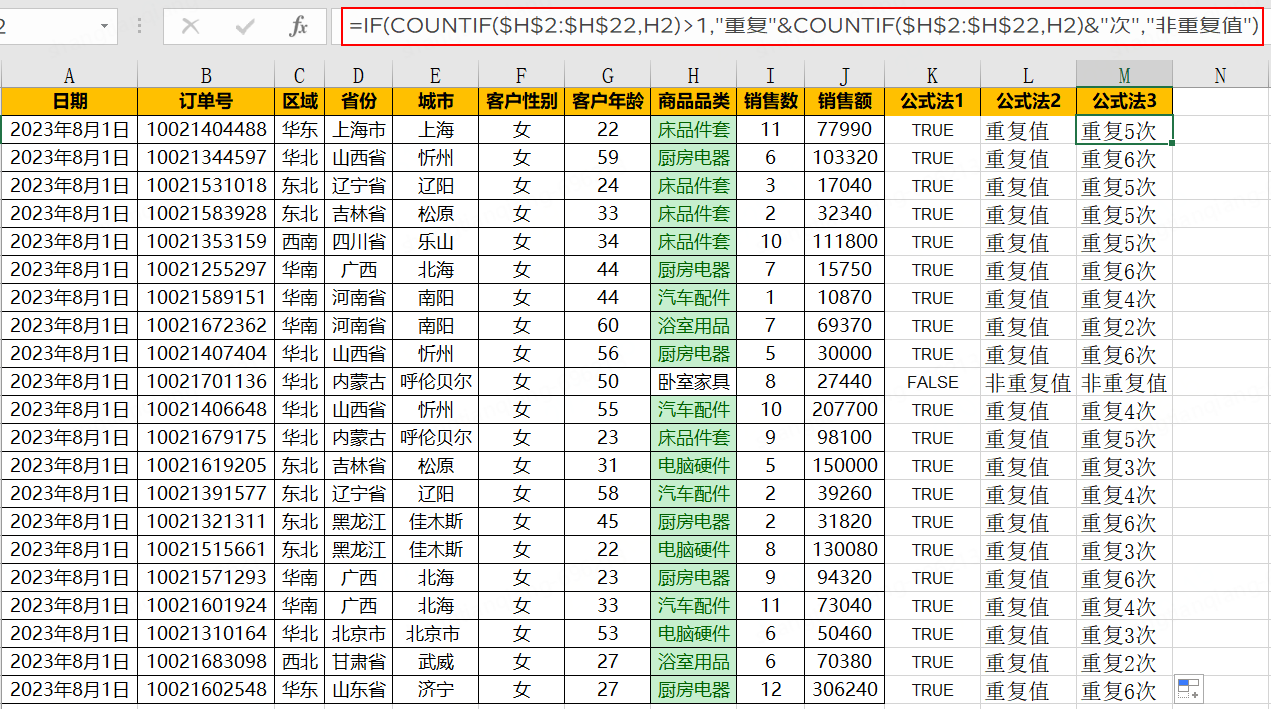The width and height of the screenshot is (1271, 709).
Task: Click sales amount 306240 cell
Action: coord(844,690)
